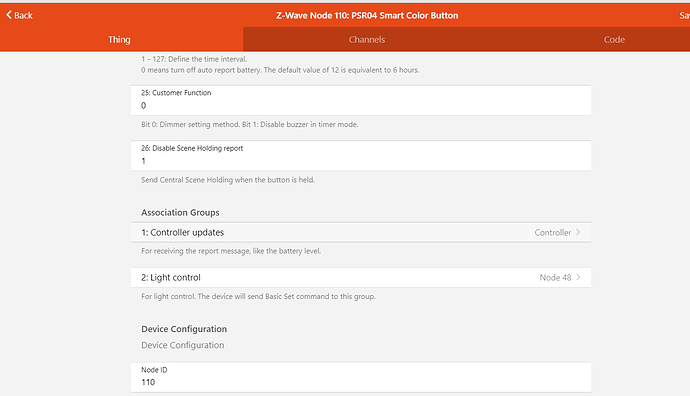Click text 'Send Central Scene Holding when the button is held.'
Viewport: 690px width, 396px height.
click(x=228, y=180)
